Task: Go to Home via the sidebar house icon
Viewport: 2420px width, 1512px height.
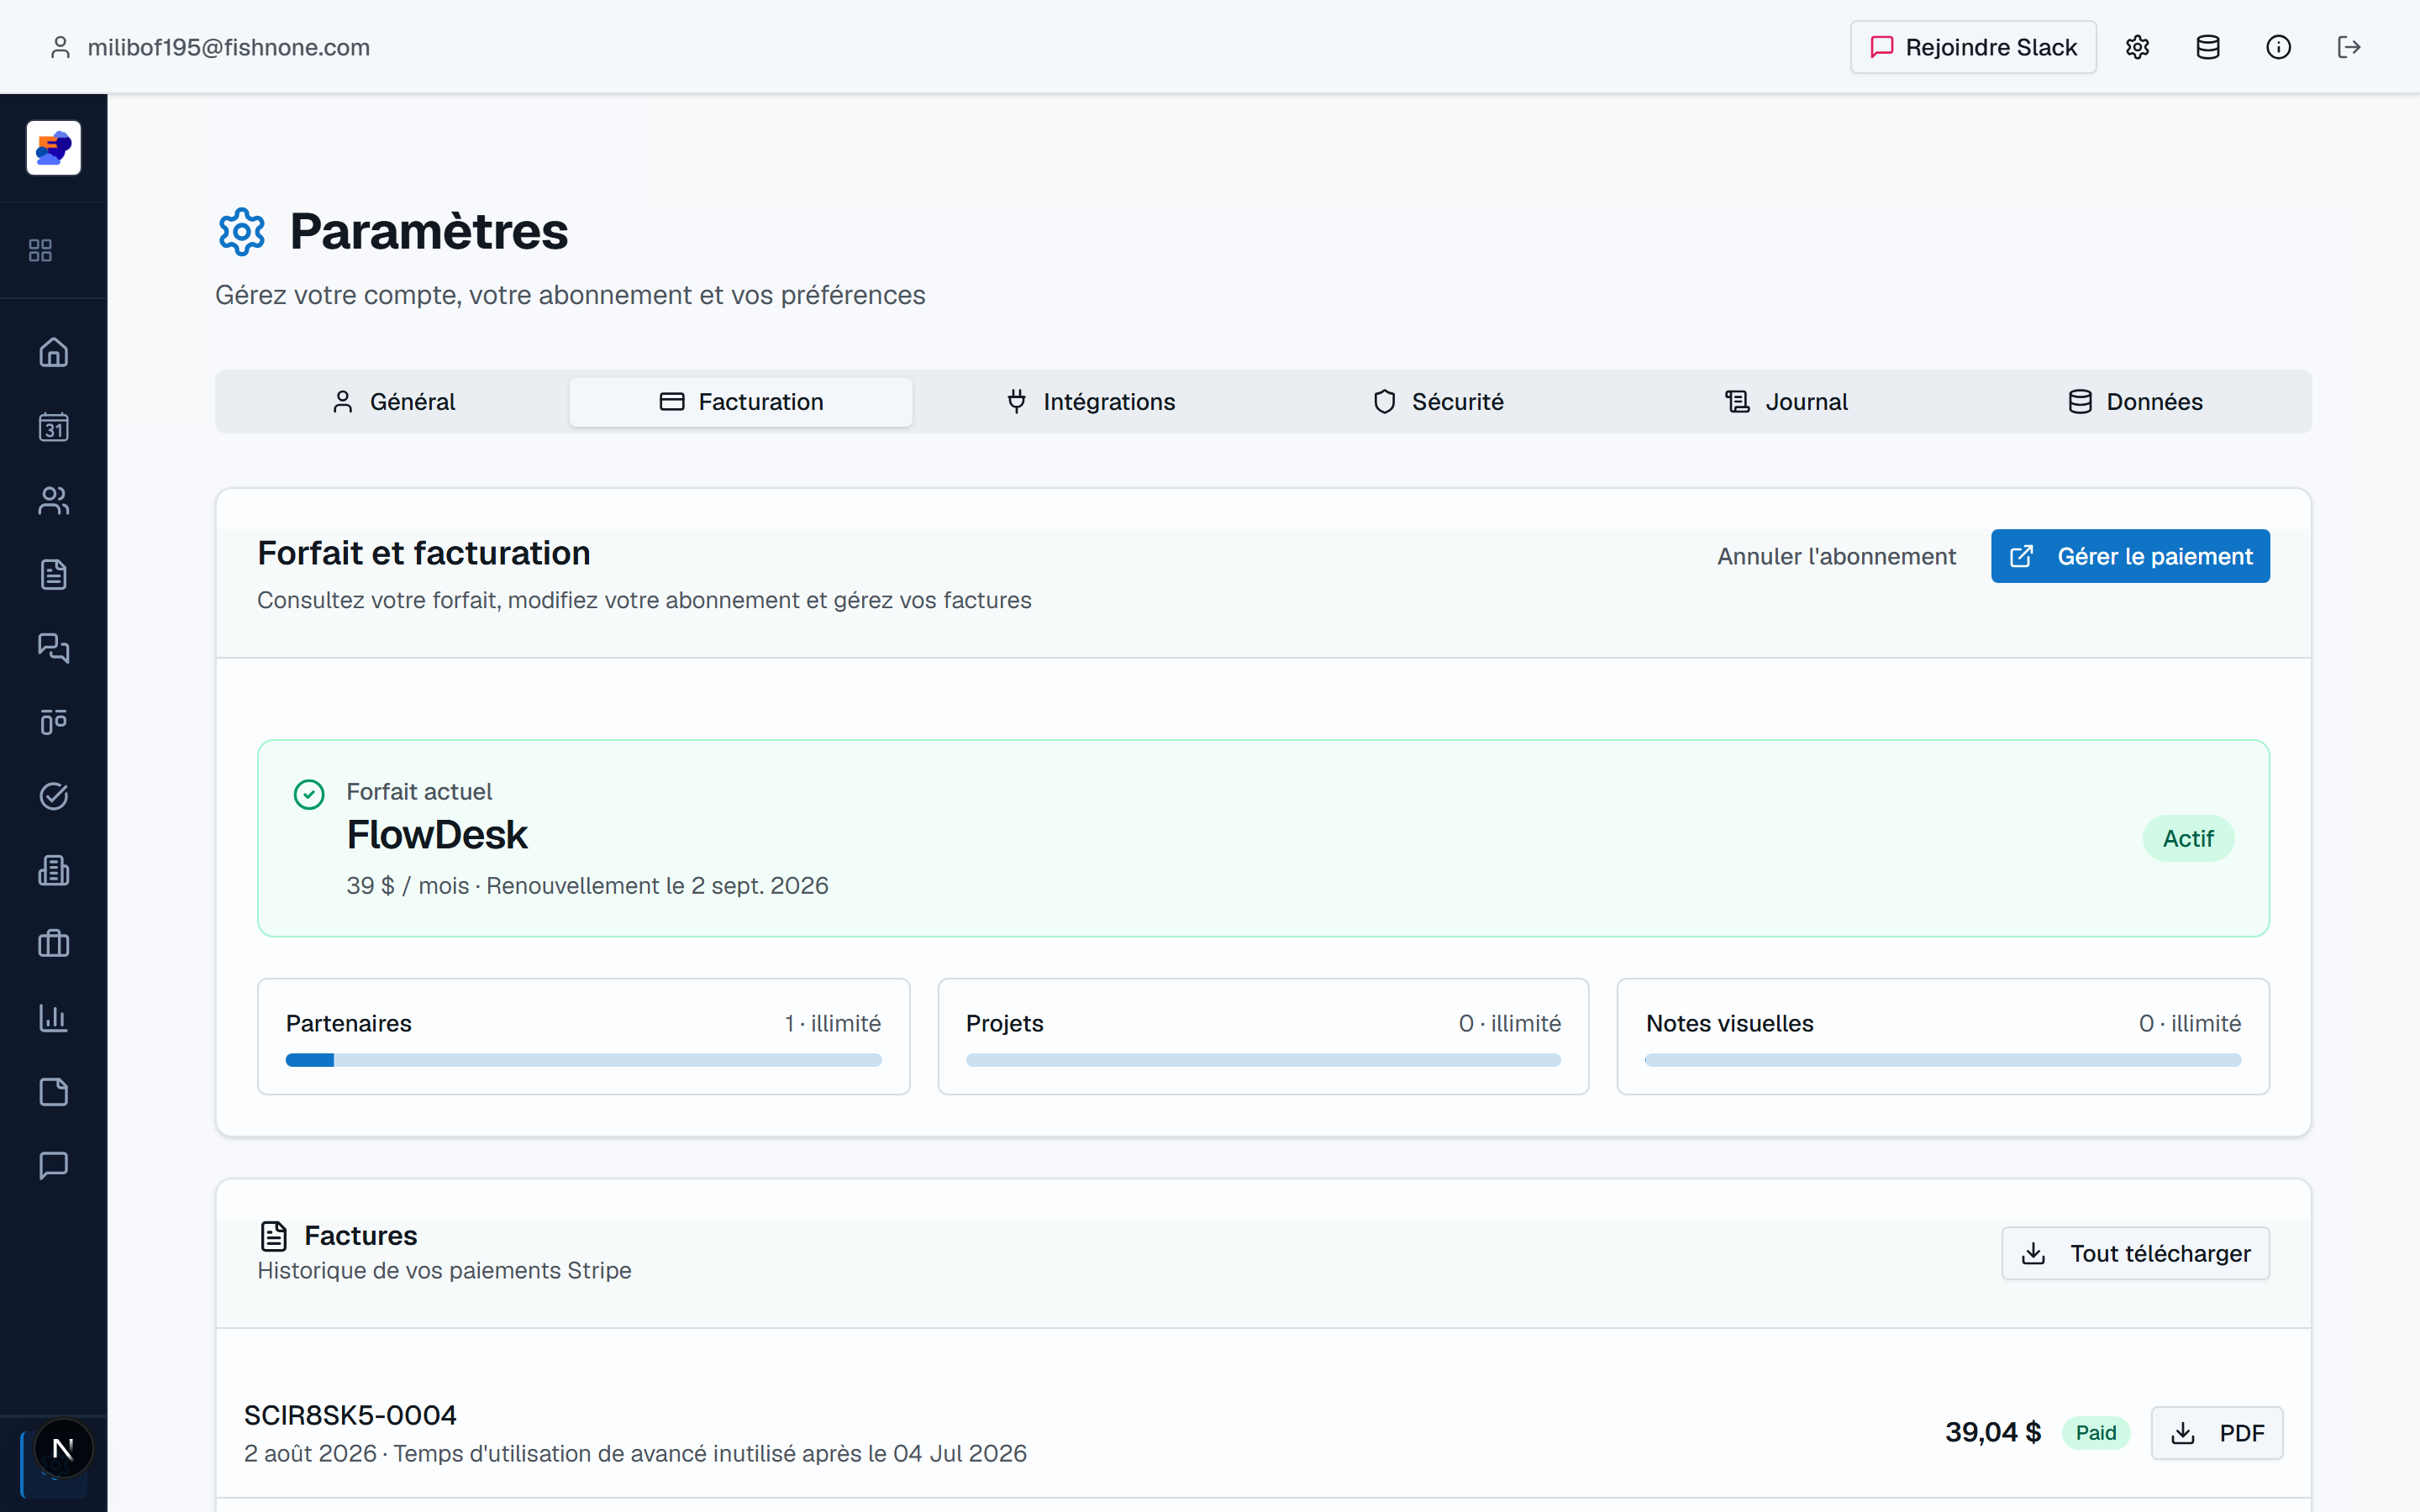Action: (x=54, y=352)
